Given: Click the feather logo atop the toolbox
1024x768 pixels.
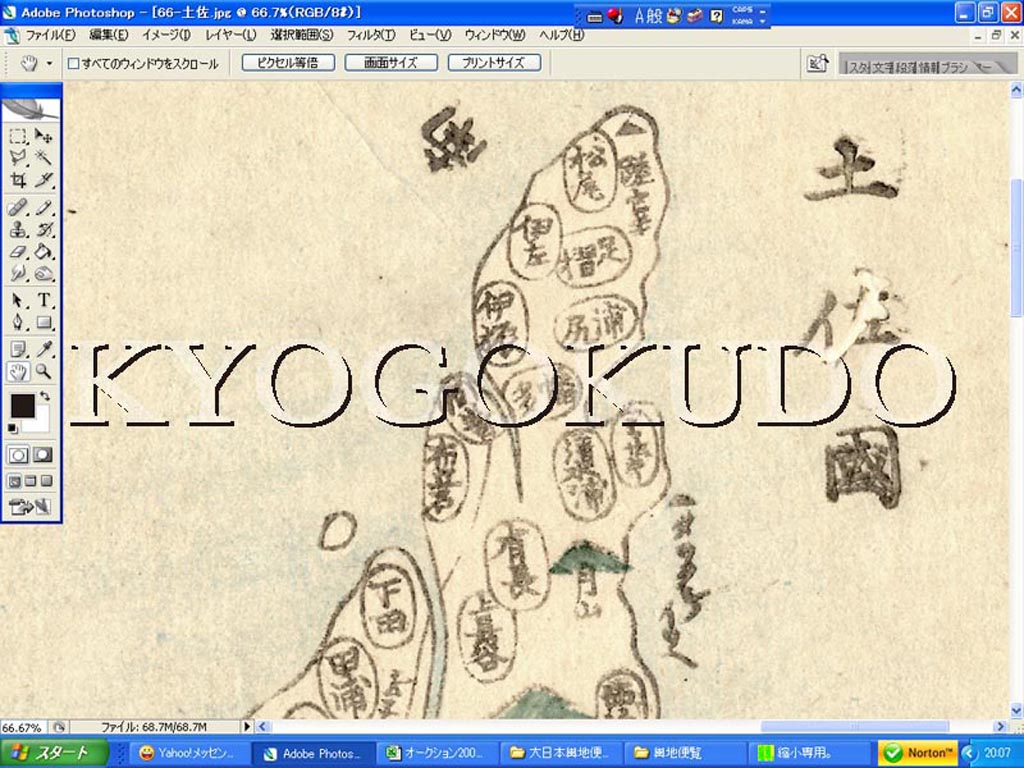Looking at the screenshot, I should click(x=31, y=108).
